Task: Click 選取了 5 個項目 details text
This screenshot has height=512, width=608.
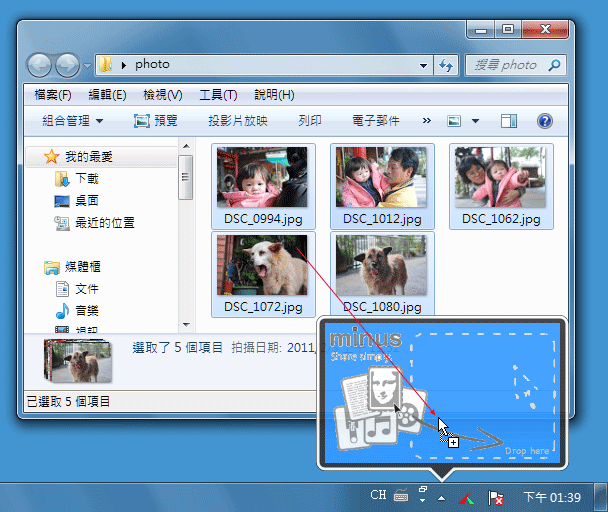Action: pos(177,348)
